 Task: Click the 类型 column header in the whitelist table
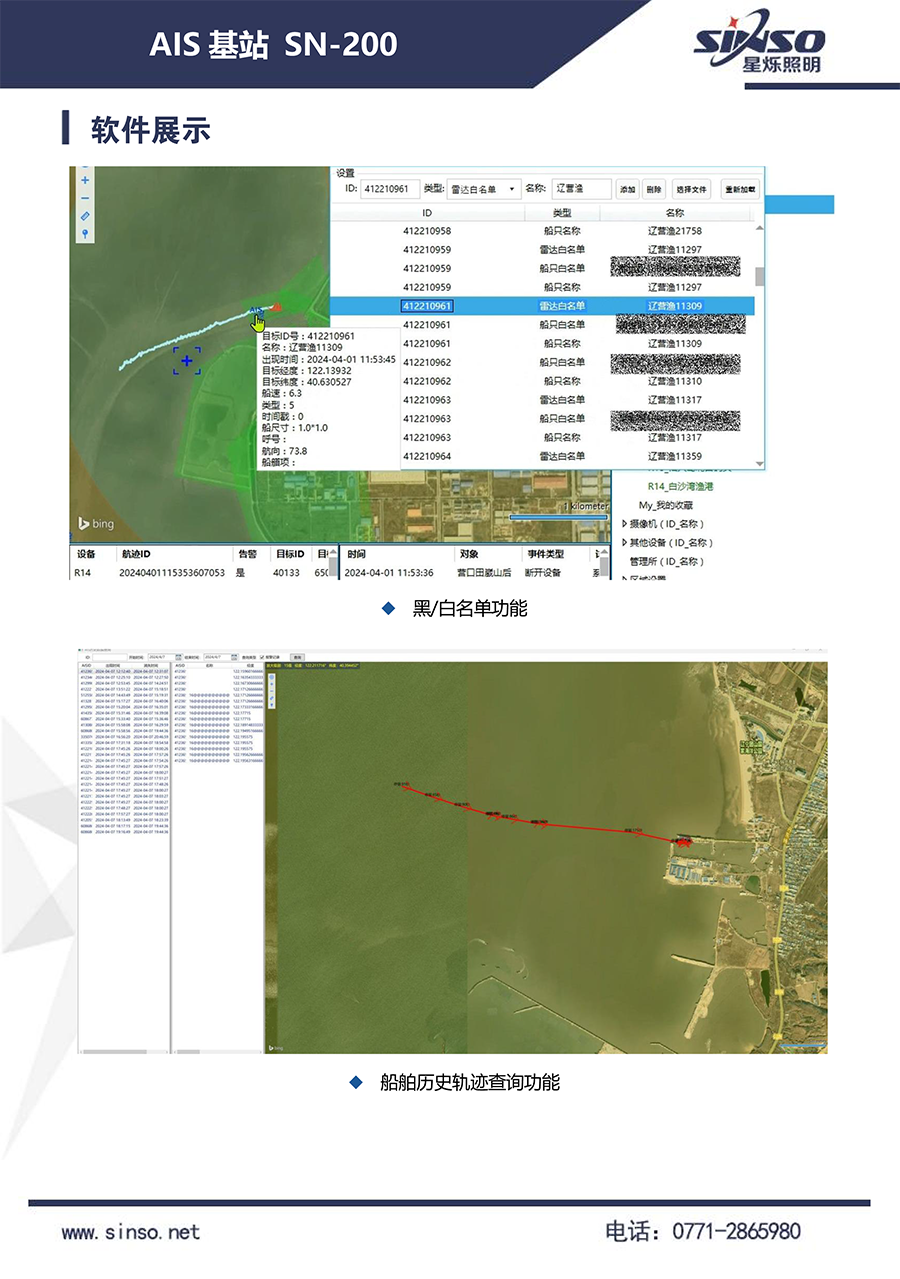tap(561, 213)
